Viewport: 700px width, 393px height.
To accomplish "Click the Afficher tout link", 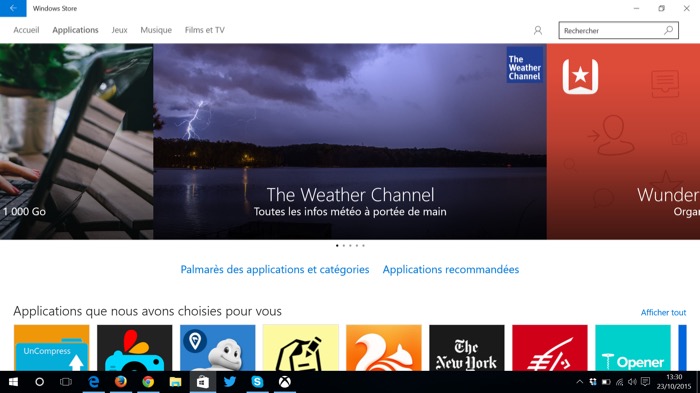I will coord(663,313).
